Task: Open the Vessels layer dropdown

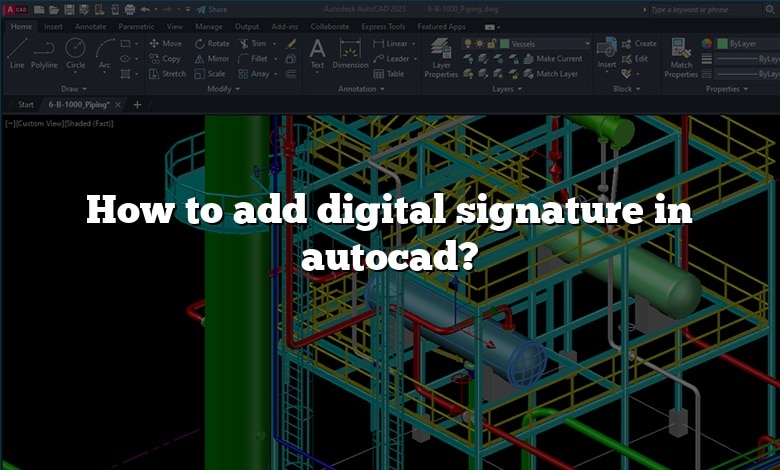Action: [545, 44]
